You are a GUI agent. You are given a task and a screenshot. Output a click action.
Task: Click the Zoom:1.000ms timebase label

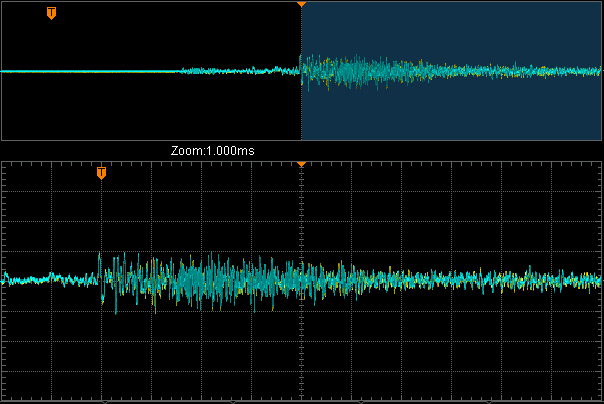pyautogui.click(x=213, y=151)
